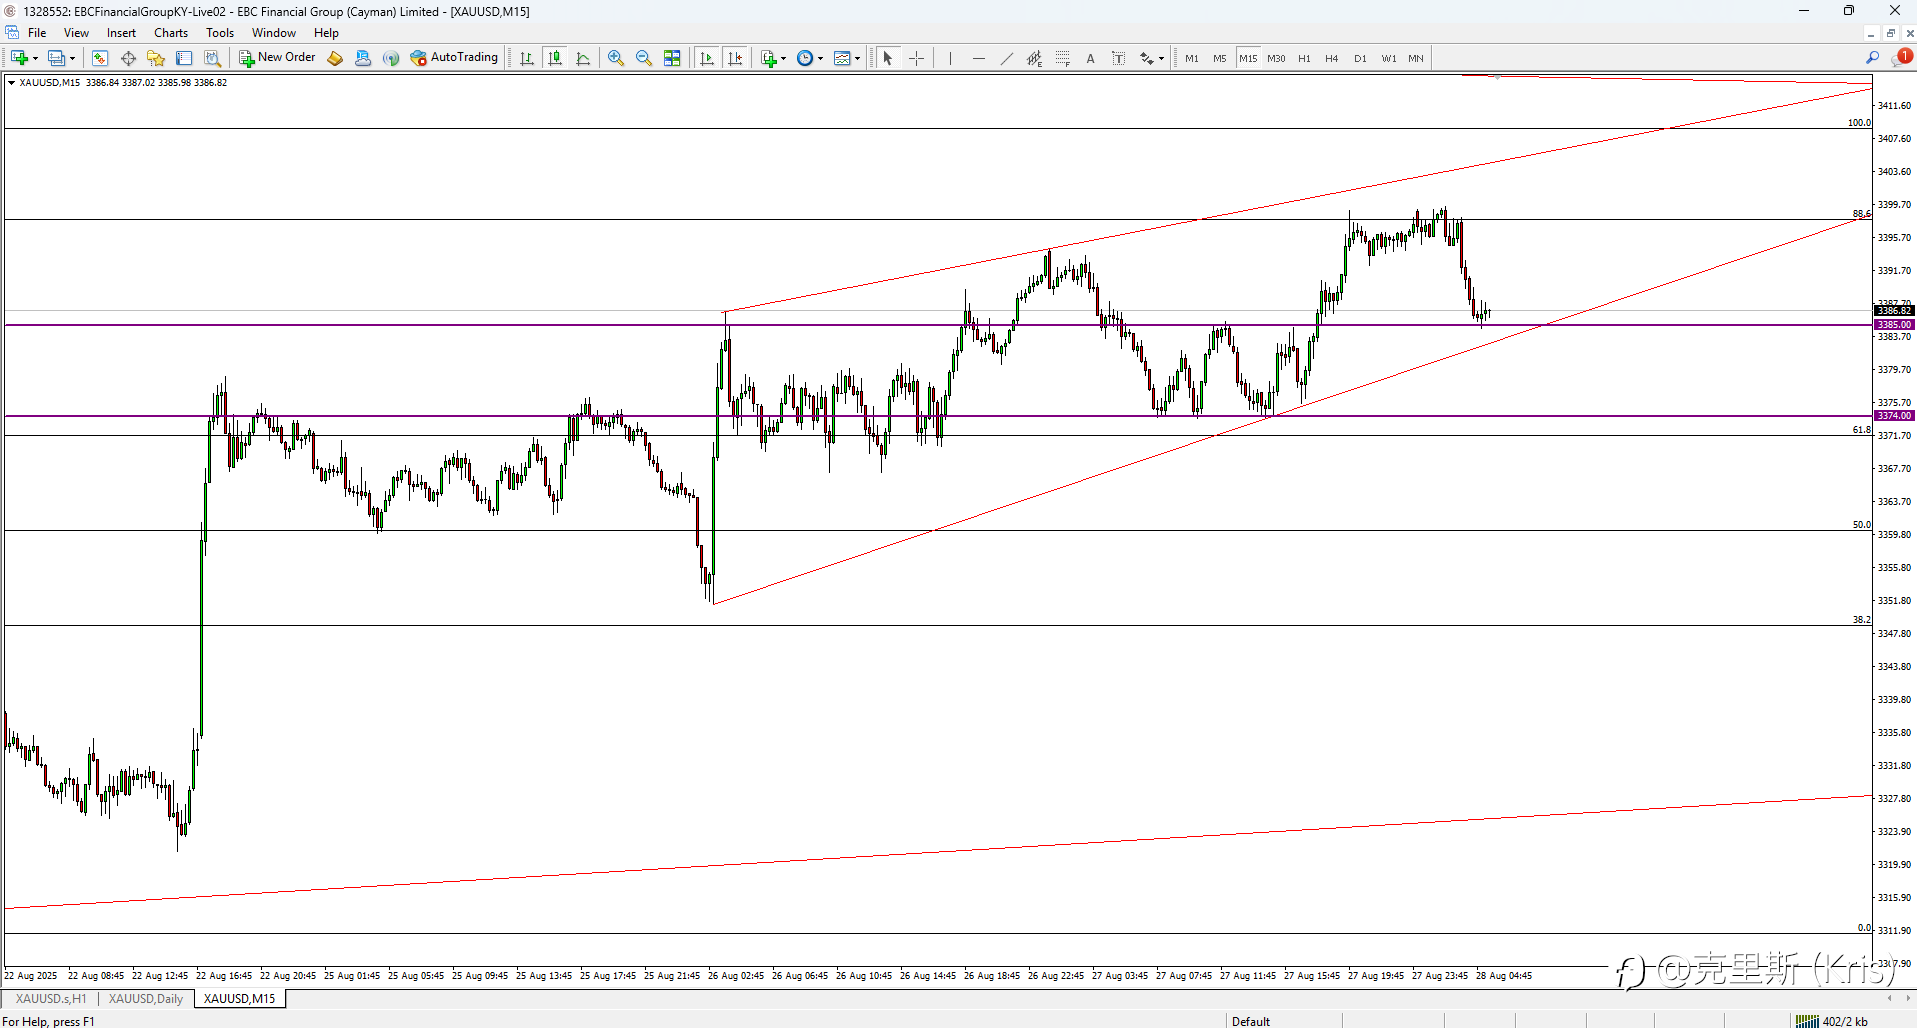1917x1028 pixels.
Task: Toggle the chart auto scroll button
Action: pos(707,58)
